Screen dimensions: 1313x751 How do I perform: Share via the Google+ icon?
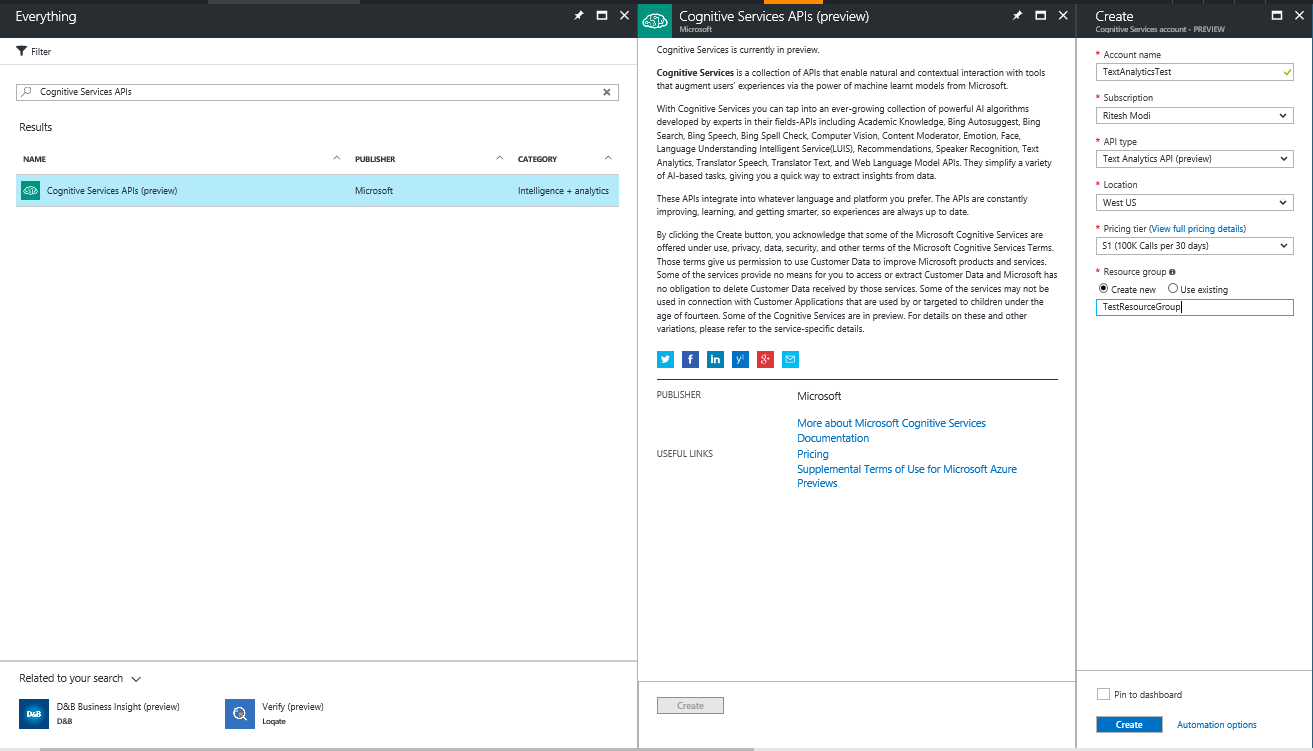(x=765, y=359)
